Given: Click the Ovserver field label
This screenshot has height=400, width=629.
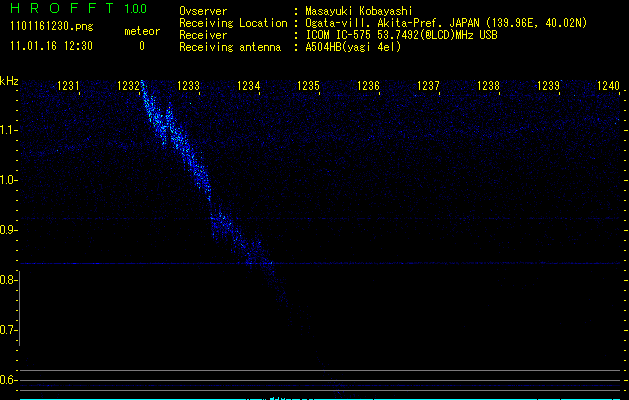Looking at the screenshot, I should [x=203, y=11].
